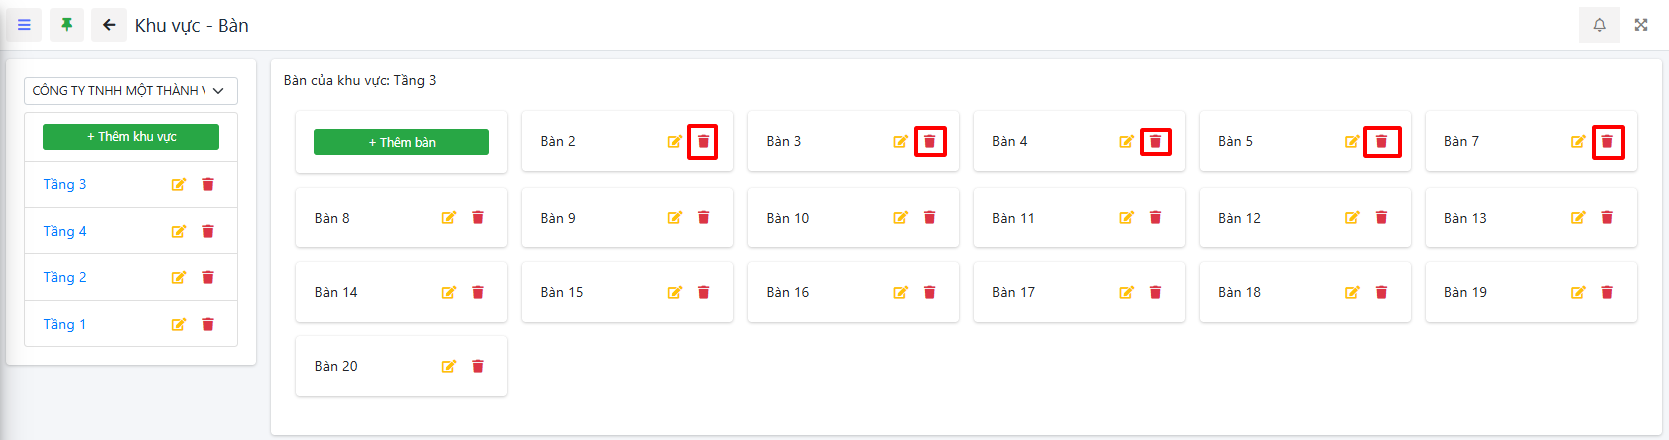Select the Tầng 4 area
Screen dimensions: 1669x440
65,231
